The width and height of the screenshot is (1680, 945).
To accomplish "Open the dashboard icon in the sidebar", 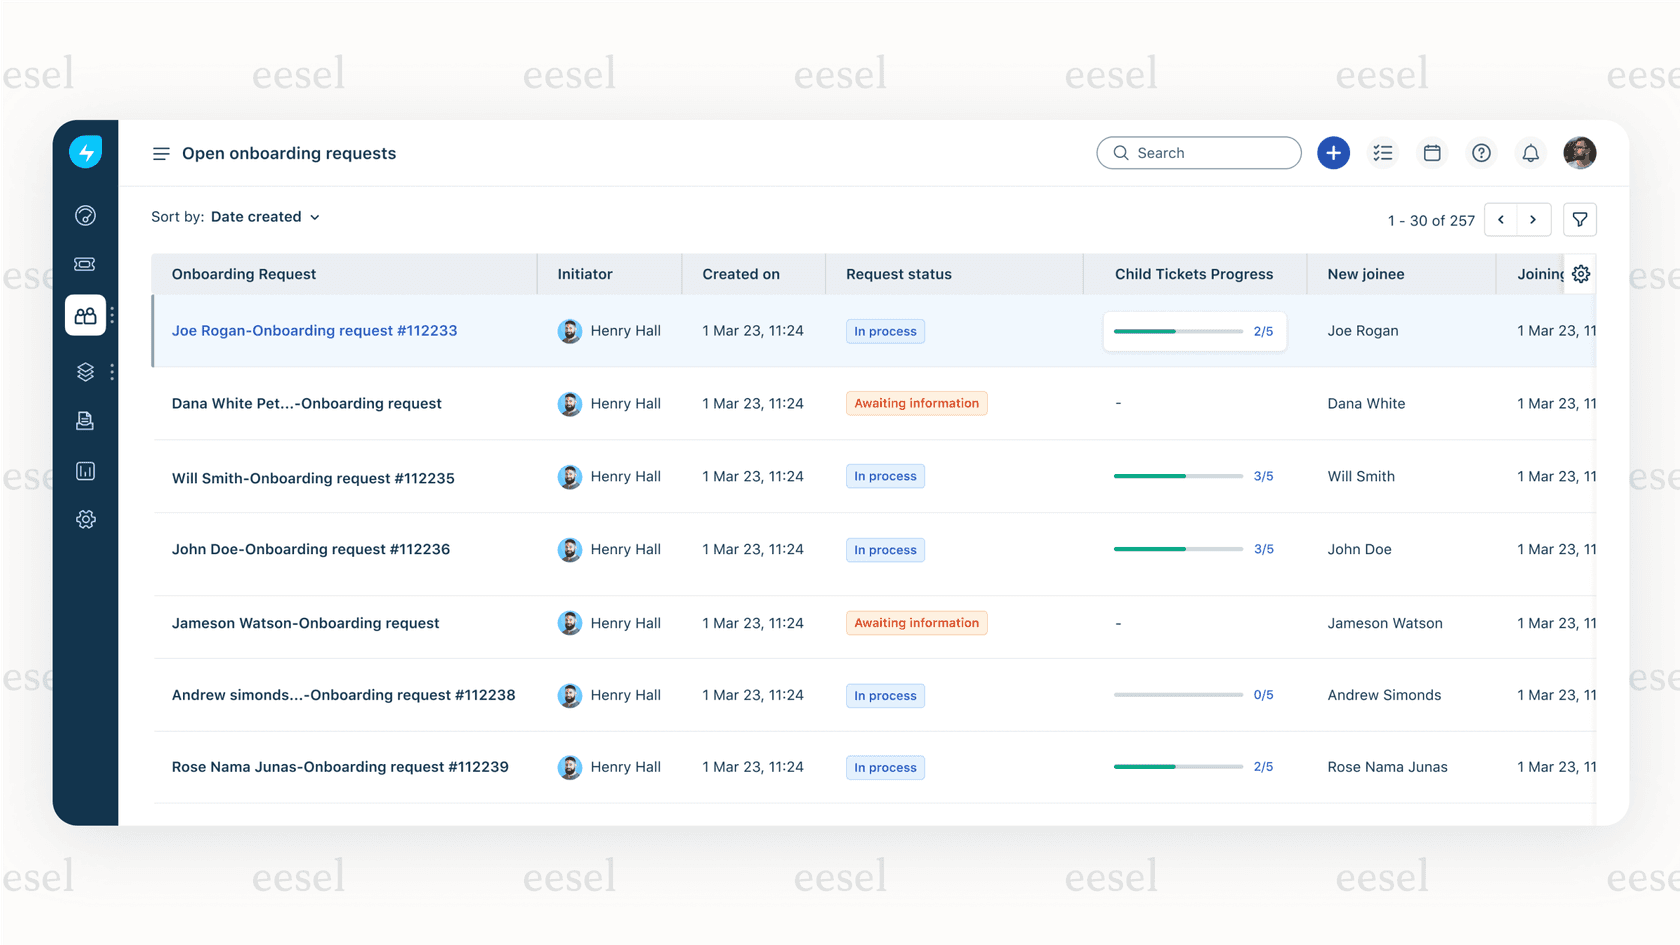I will click(x=85, y=215).
